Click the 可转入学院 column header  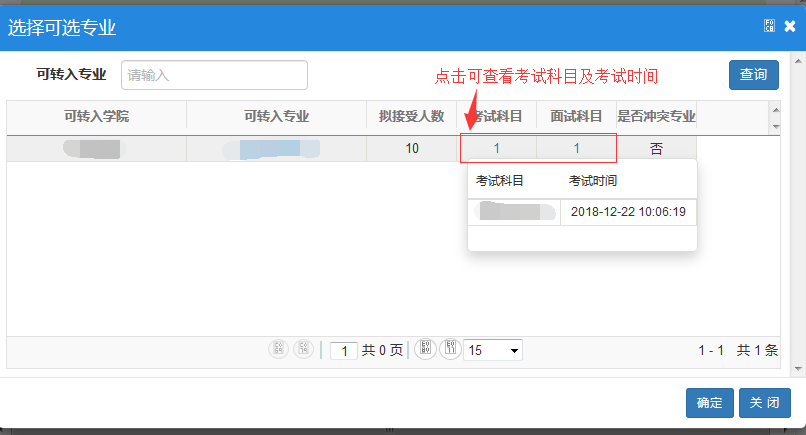96,116
